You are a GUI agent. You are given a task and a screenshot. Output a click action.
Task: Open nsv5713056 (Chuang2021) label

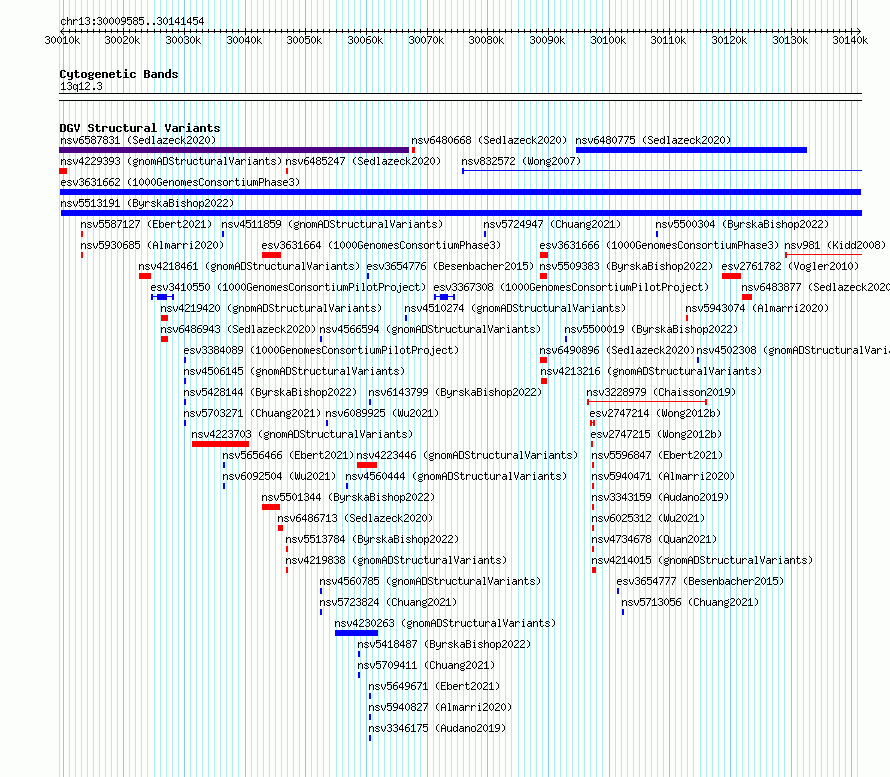[690, 602]
